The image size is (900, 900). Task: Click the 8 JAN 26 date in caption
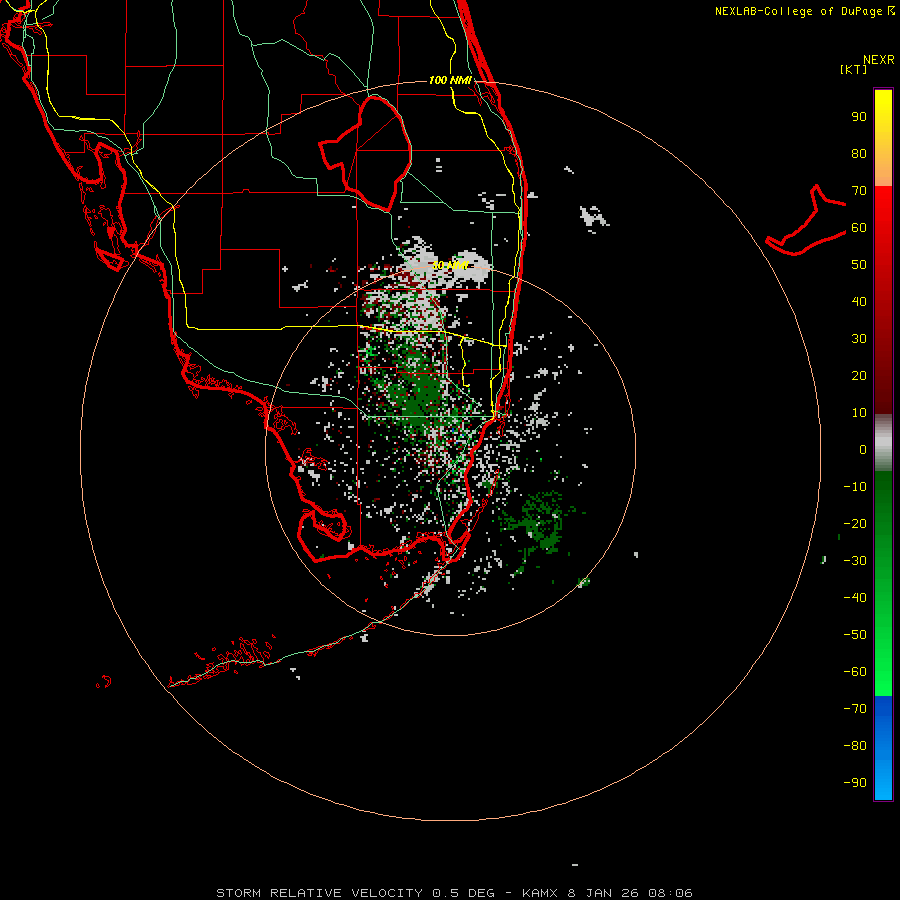[x=602, y=893]
